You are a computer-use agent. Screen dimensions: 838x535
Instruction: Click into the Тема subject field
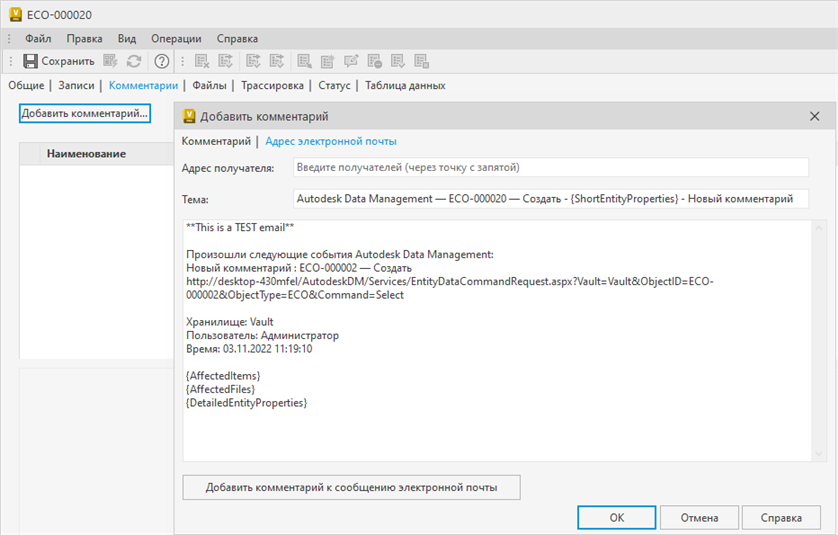point(551,199)
